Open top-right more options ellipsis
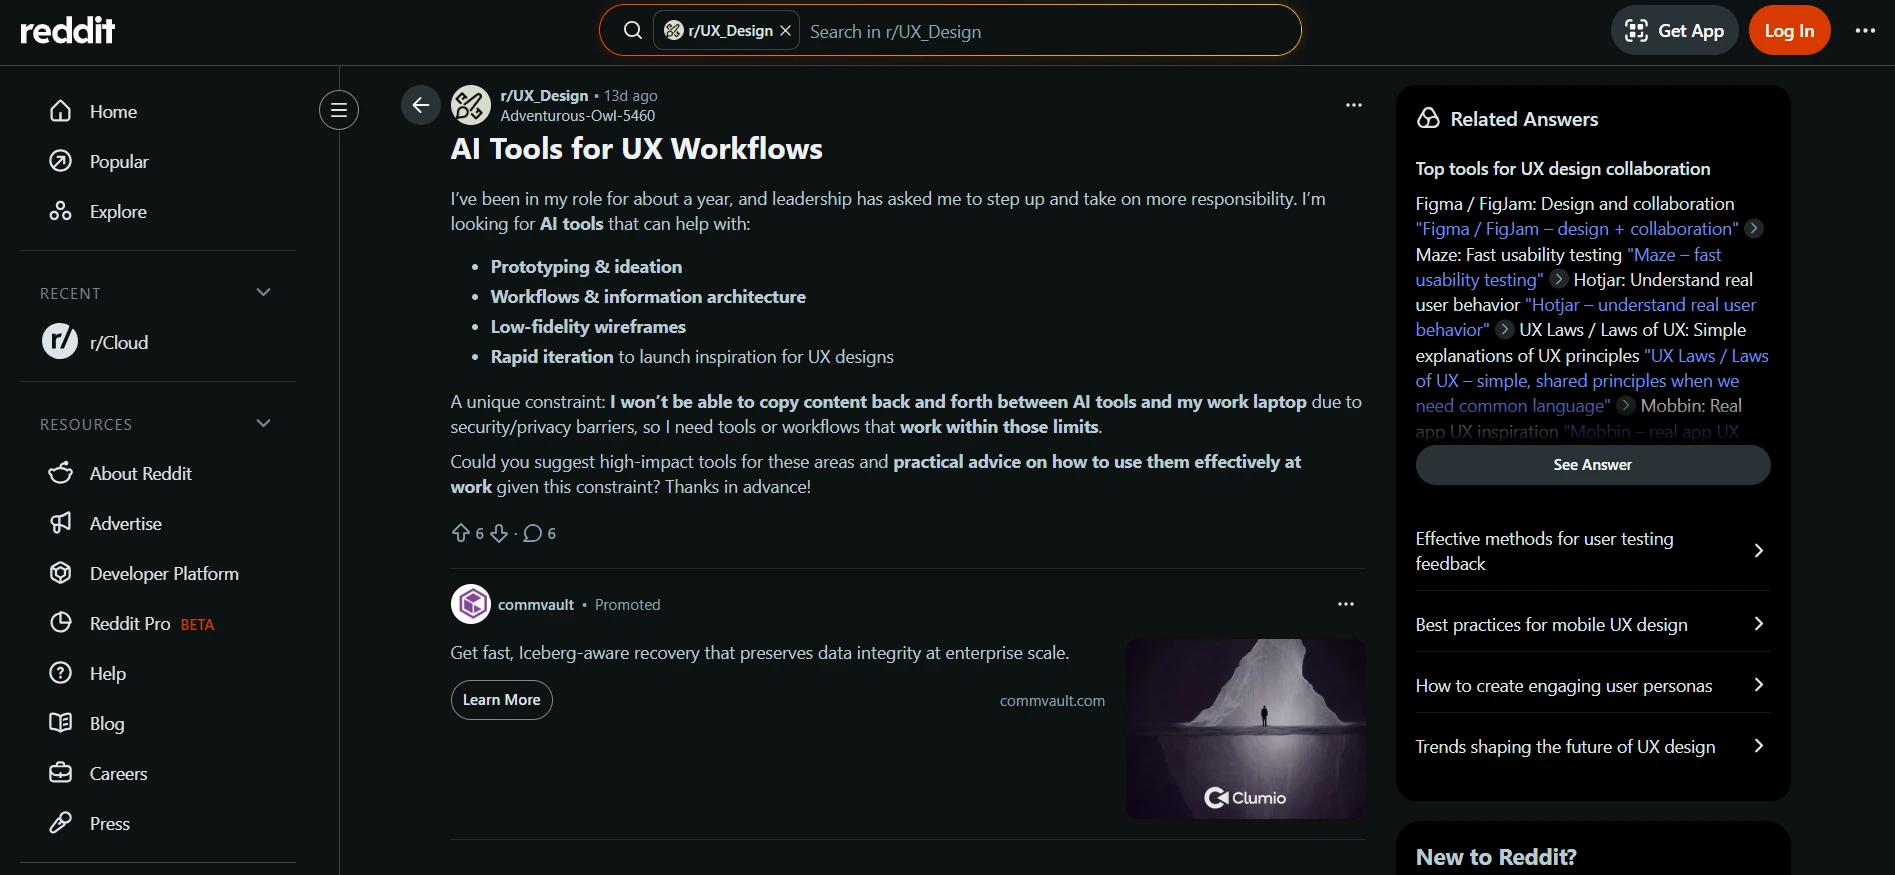 coord(1864,31)
